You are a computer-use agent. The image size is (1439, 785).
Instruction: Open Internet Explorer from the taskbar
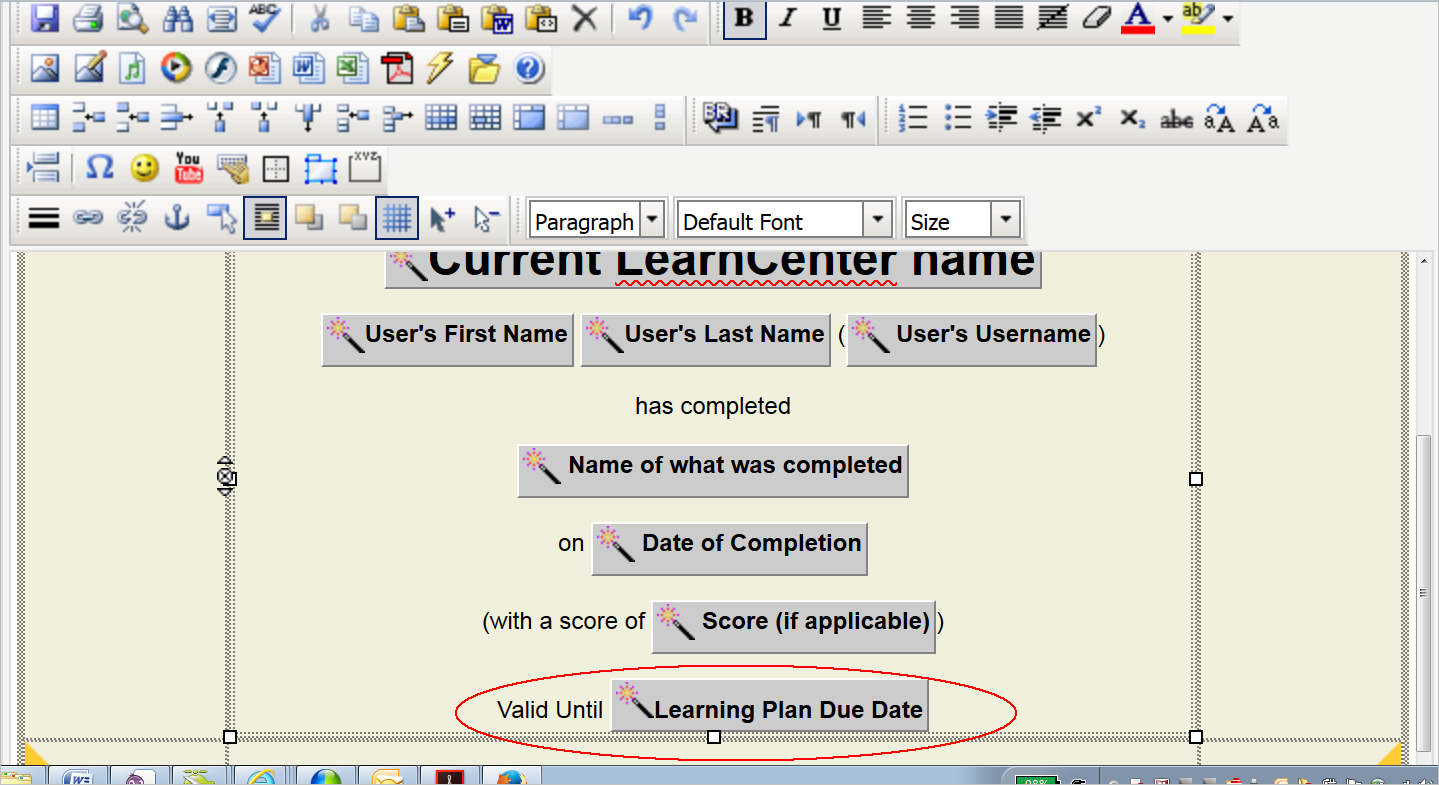coord(263,776)
